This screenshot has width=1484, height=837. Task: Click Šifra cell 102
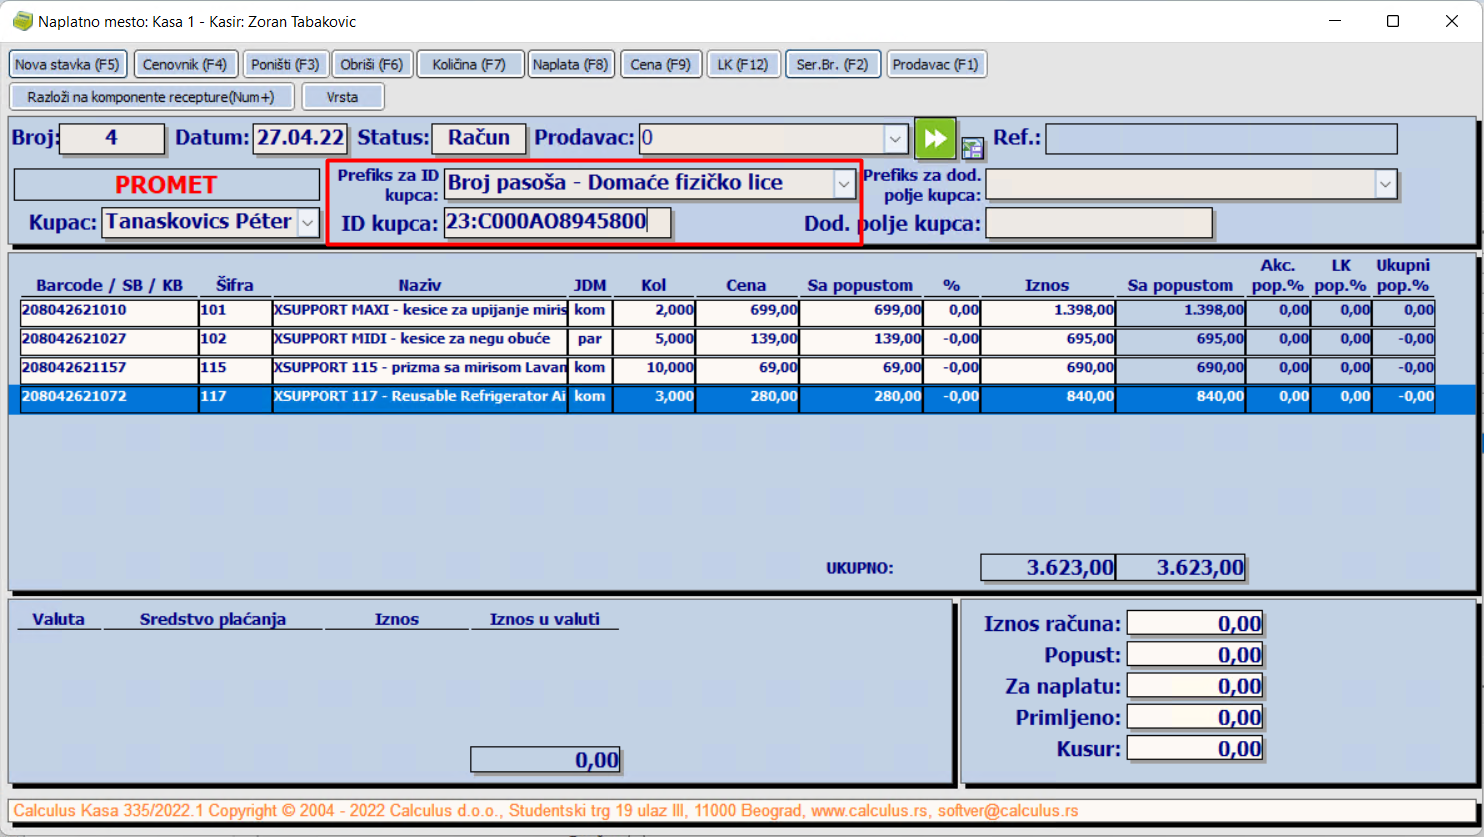coord(235,340)
